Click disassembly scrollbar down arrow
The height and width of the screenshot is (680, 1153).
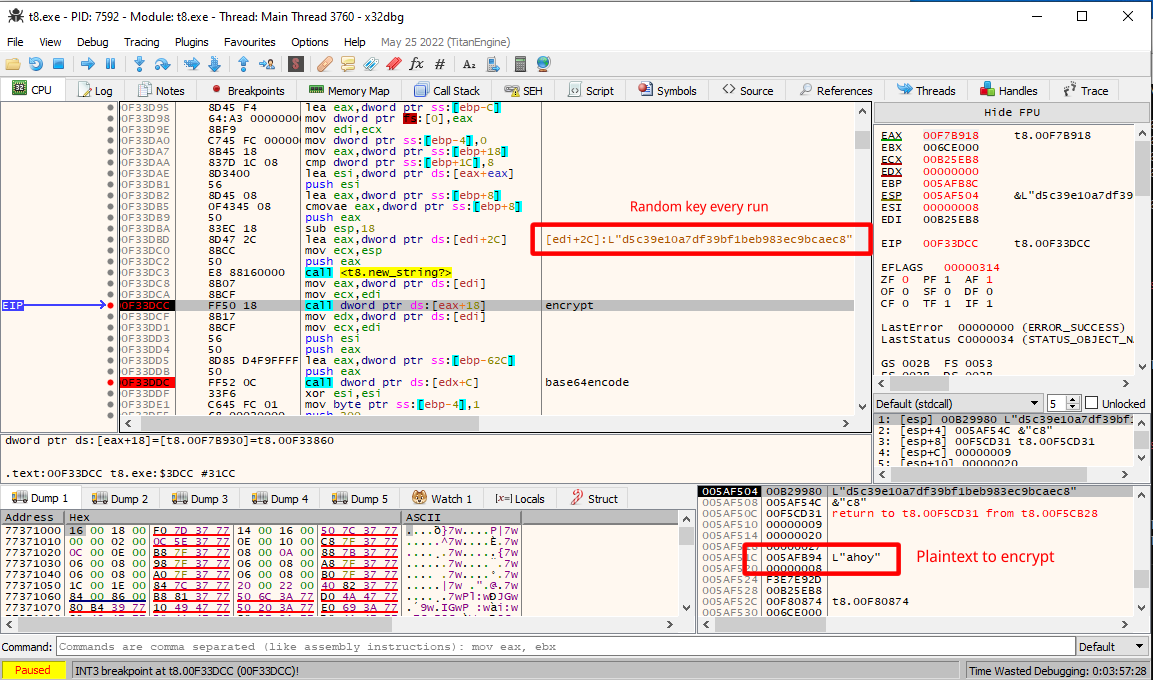(863, 407)
